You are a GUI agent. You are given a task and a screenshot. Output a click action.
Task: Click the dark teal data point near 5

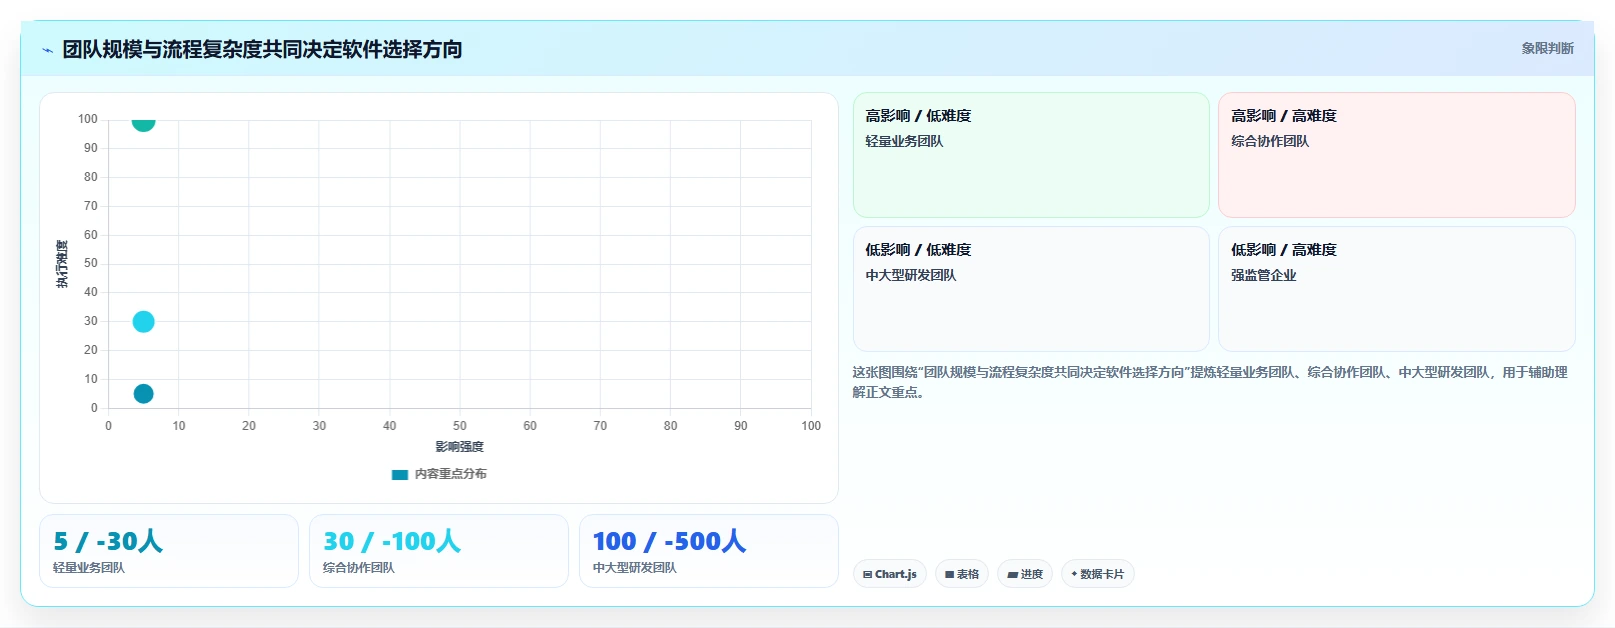pyautogui.click(x=143, y=394)
